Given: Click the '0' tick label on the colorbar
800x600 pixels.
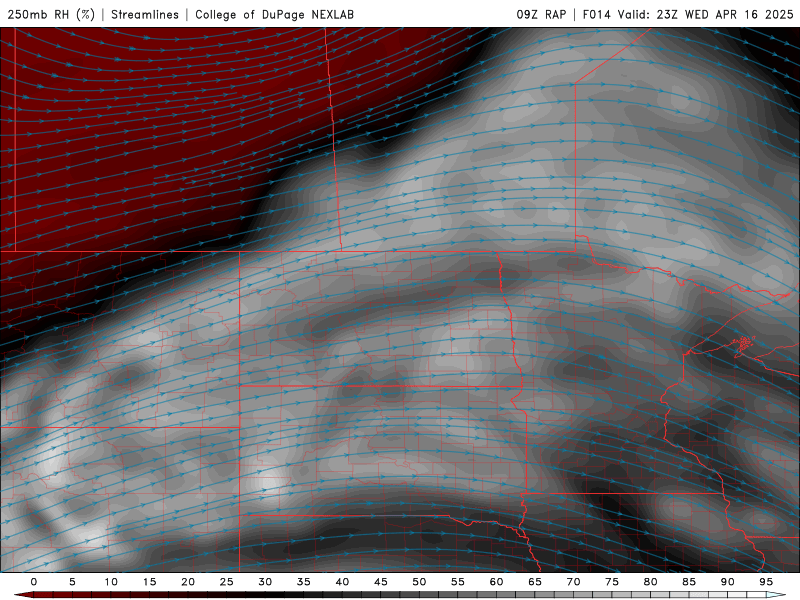Looking at the screenshot, I should tap(34, 582).
